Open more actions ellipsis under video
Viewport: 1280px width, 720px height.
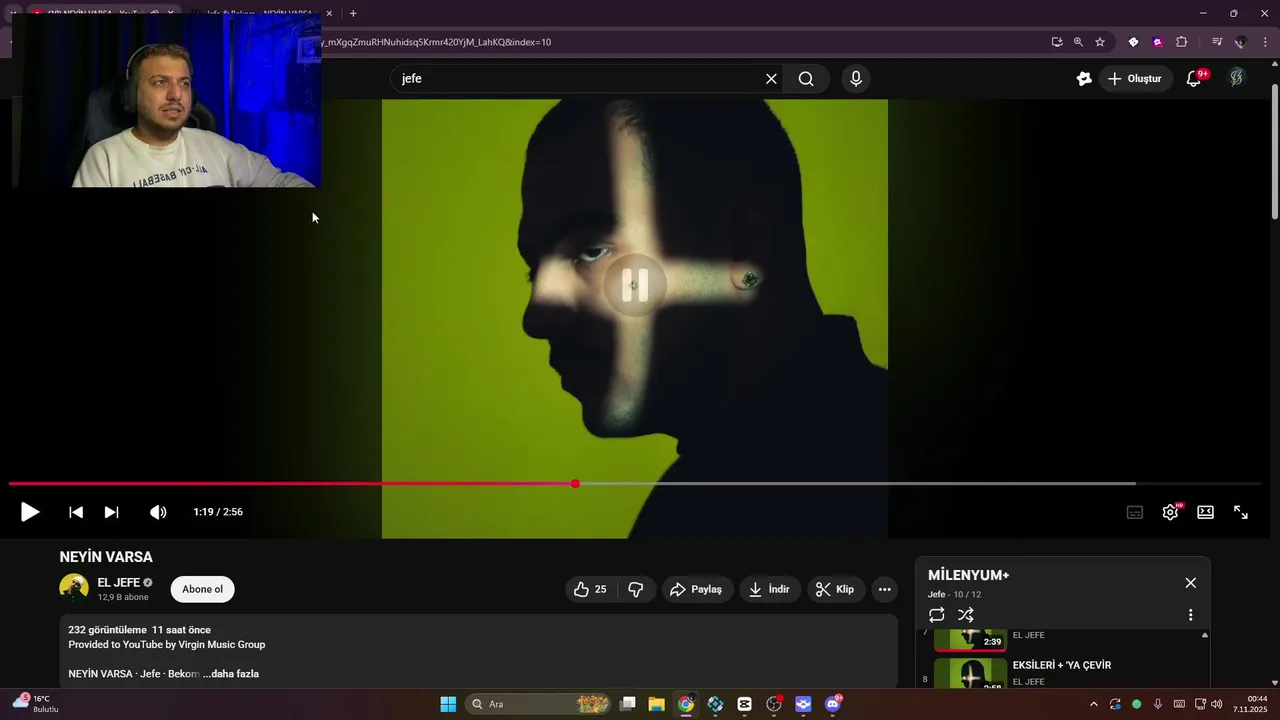(884, 590)
